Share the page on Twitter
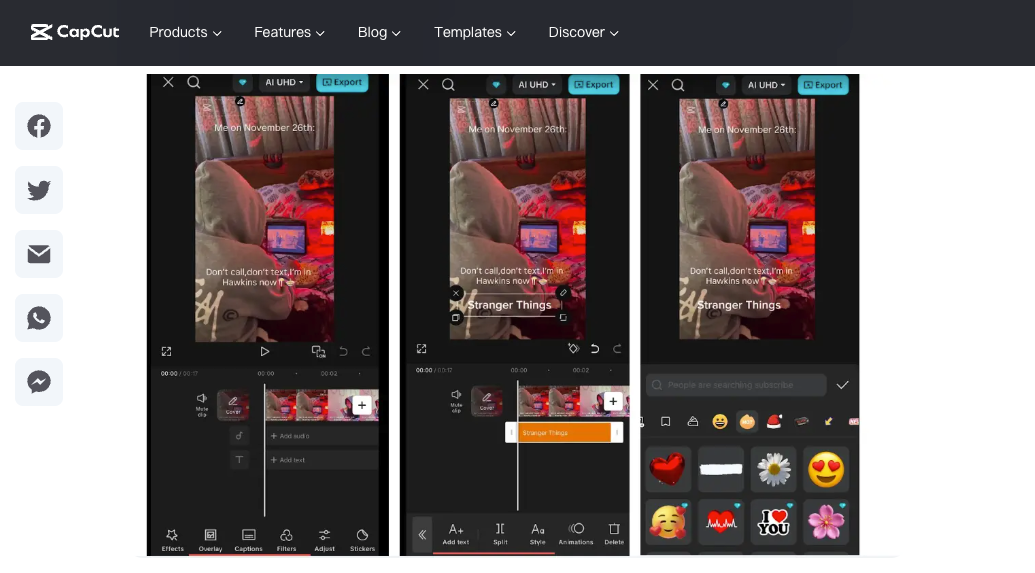This screenshot has width=1035, height=573. pyautogui.click(x=39, y=190)
